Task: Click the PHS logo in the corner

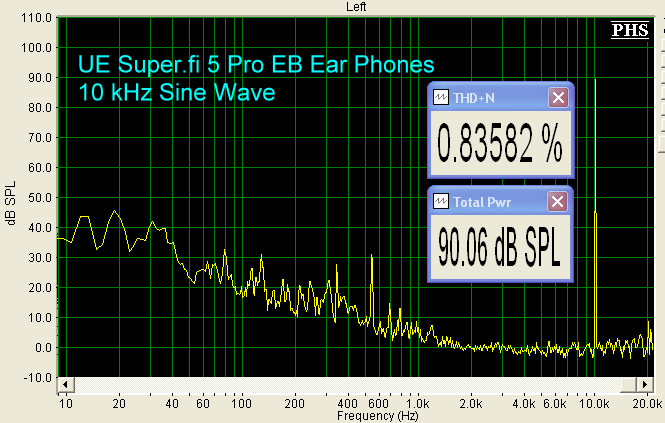Action: pyautogui.click(x=630, y=30)
